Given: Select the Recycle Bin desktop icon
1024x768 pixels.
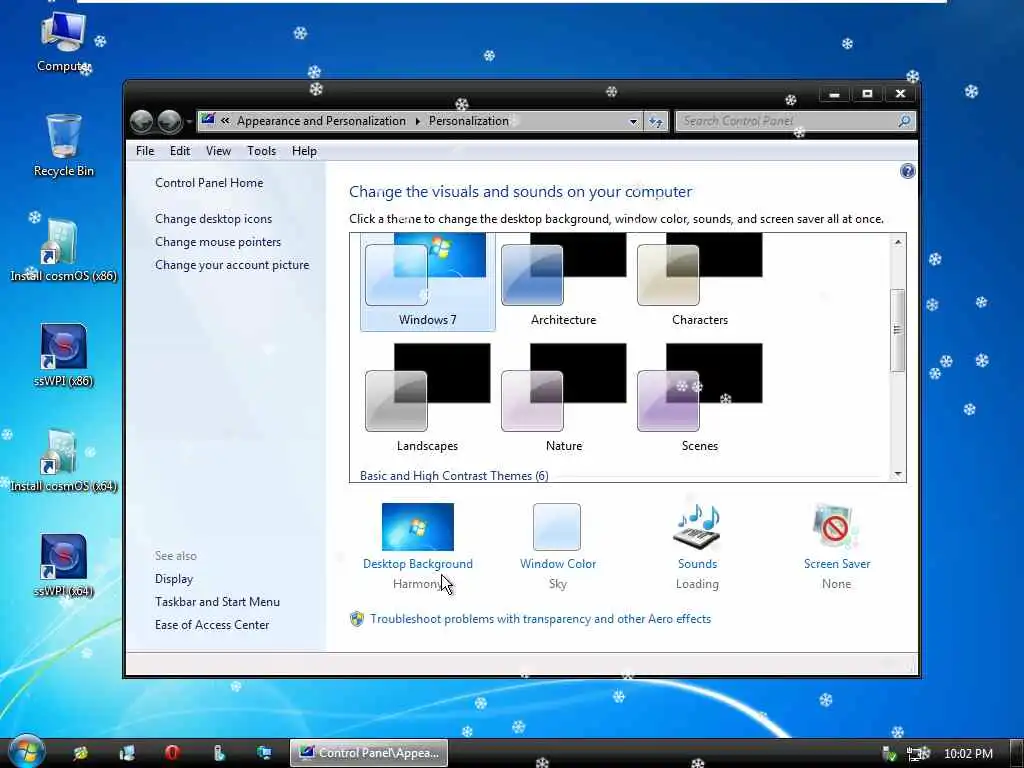Looking at the screenshot, I should tap(63, 146).
